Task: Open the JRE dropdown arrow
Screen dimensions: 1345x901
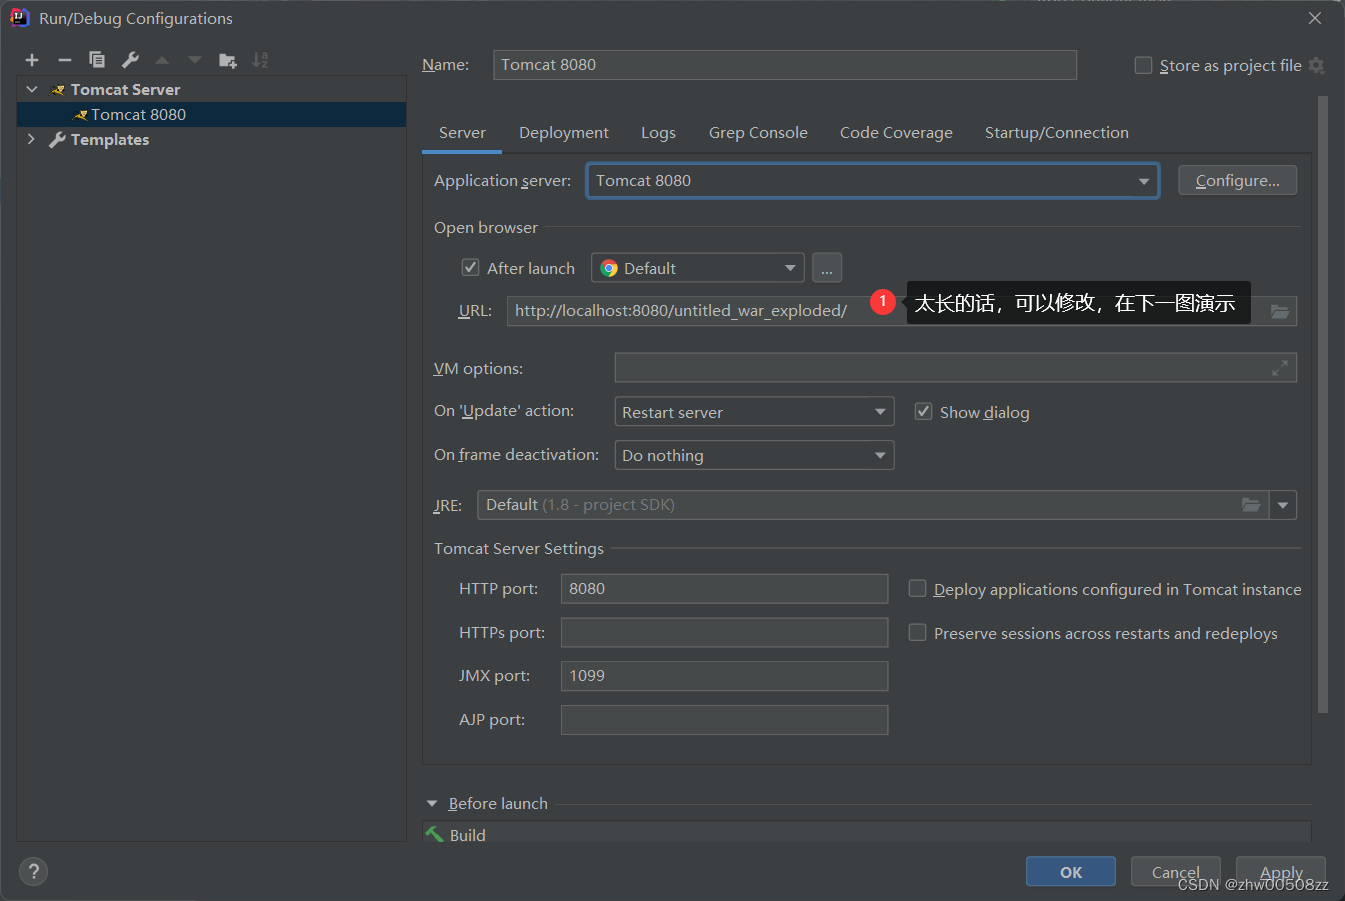Action: 1283,505
